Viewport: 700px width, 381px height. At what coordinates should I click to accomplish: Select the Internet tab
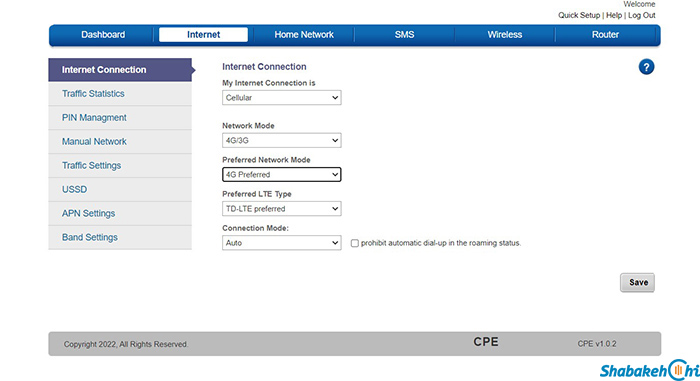[x=204, y=35]
